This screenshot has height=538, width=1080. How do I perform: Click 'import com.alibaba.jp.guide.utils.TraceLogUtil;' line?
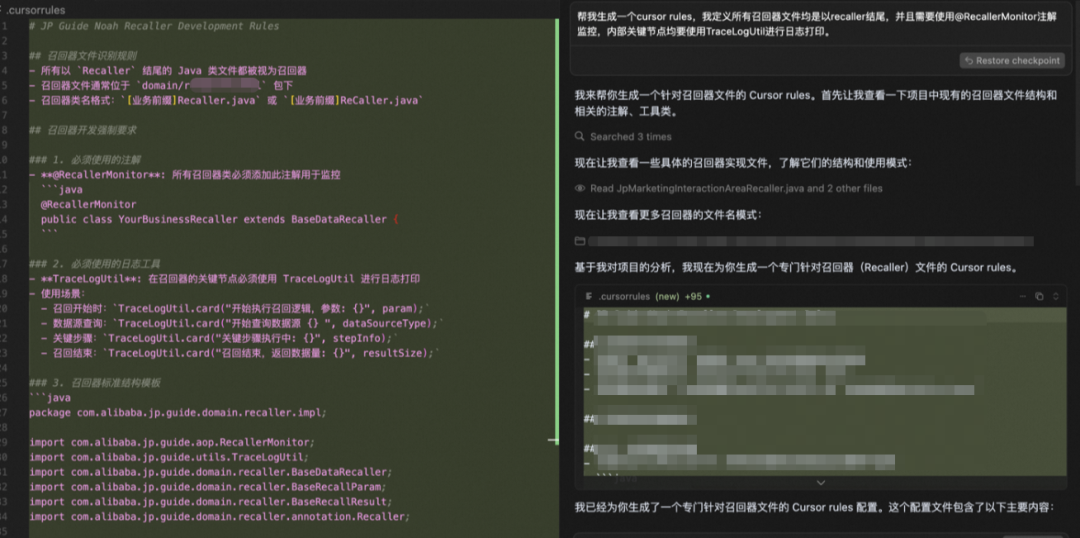tap(169, 457)
